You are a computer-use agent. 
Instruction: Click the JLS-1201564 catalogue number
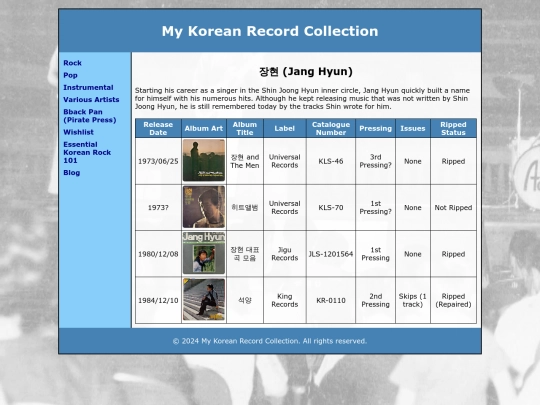tap(331, 254)
